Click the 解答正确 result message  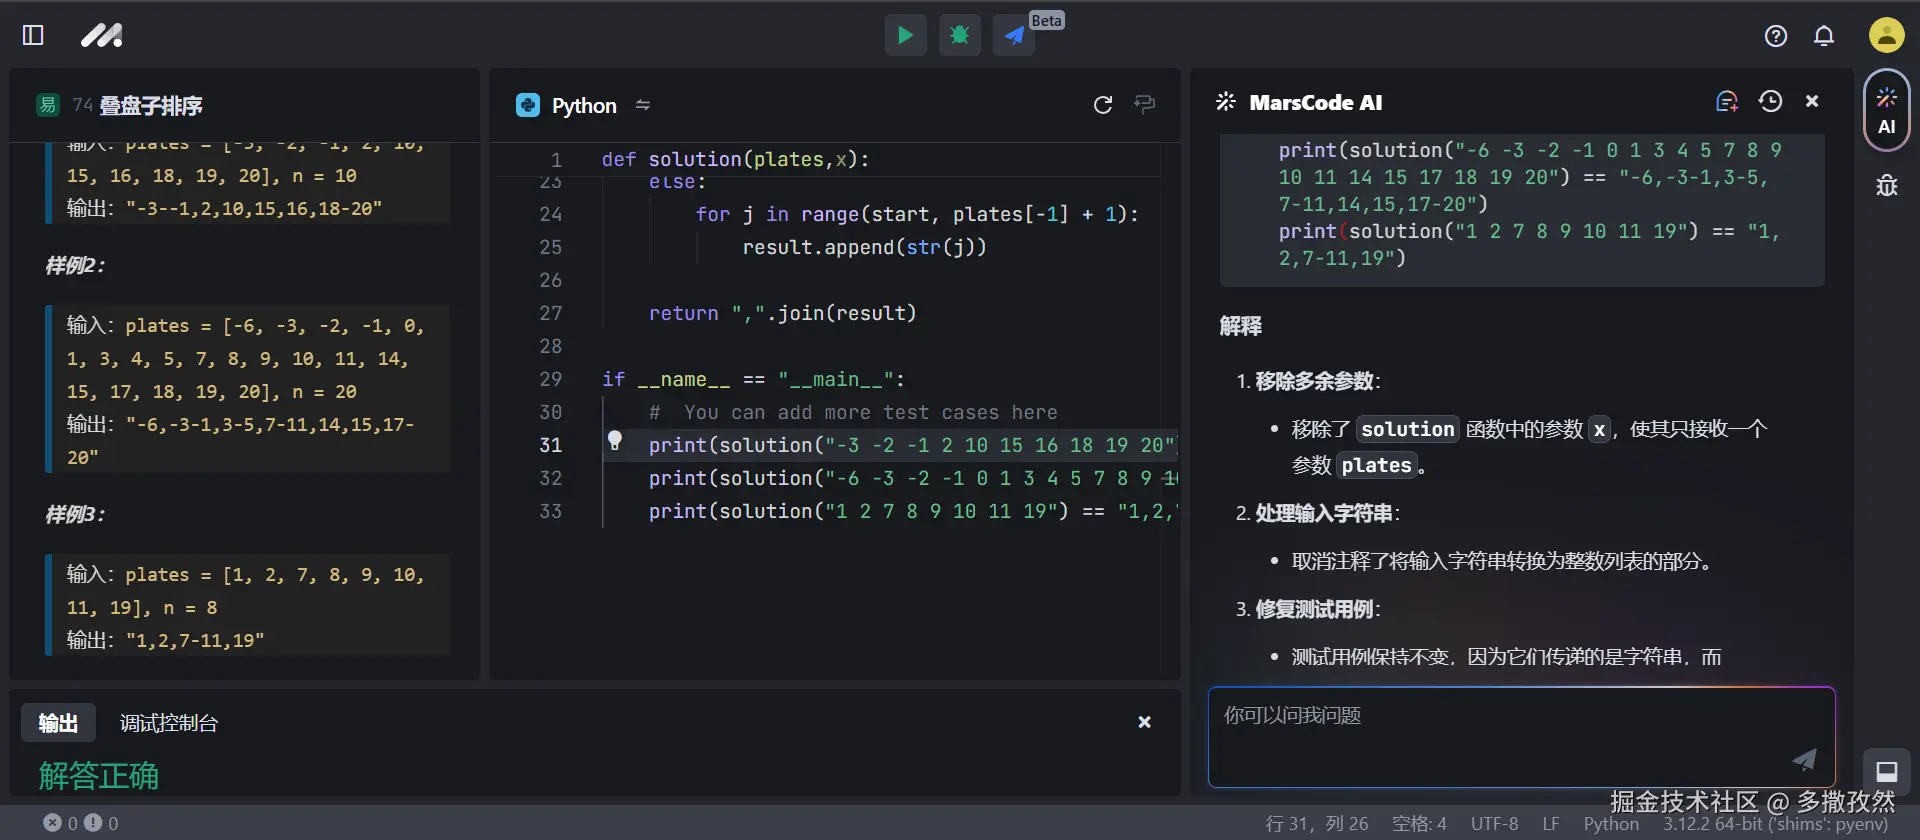point(98,776)
